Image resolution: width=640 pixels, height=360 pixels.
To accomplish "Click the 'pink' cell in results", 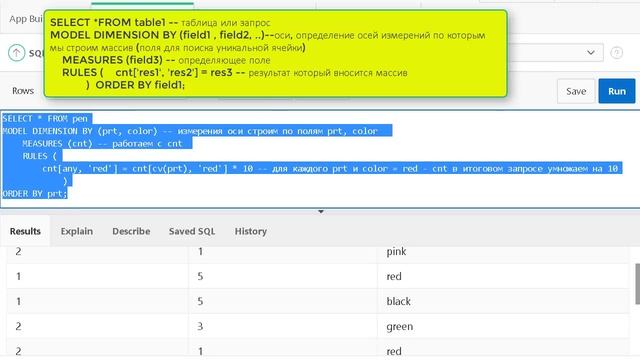I will click(x=396, y=251).
